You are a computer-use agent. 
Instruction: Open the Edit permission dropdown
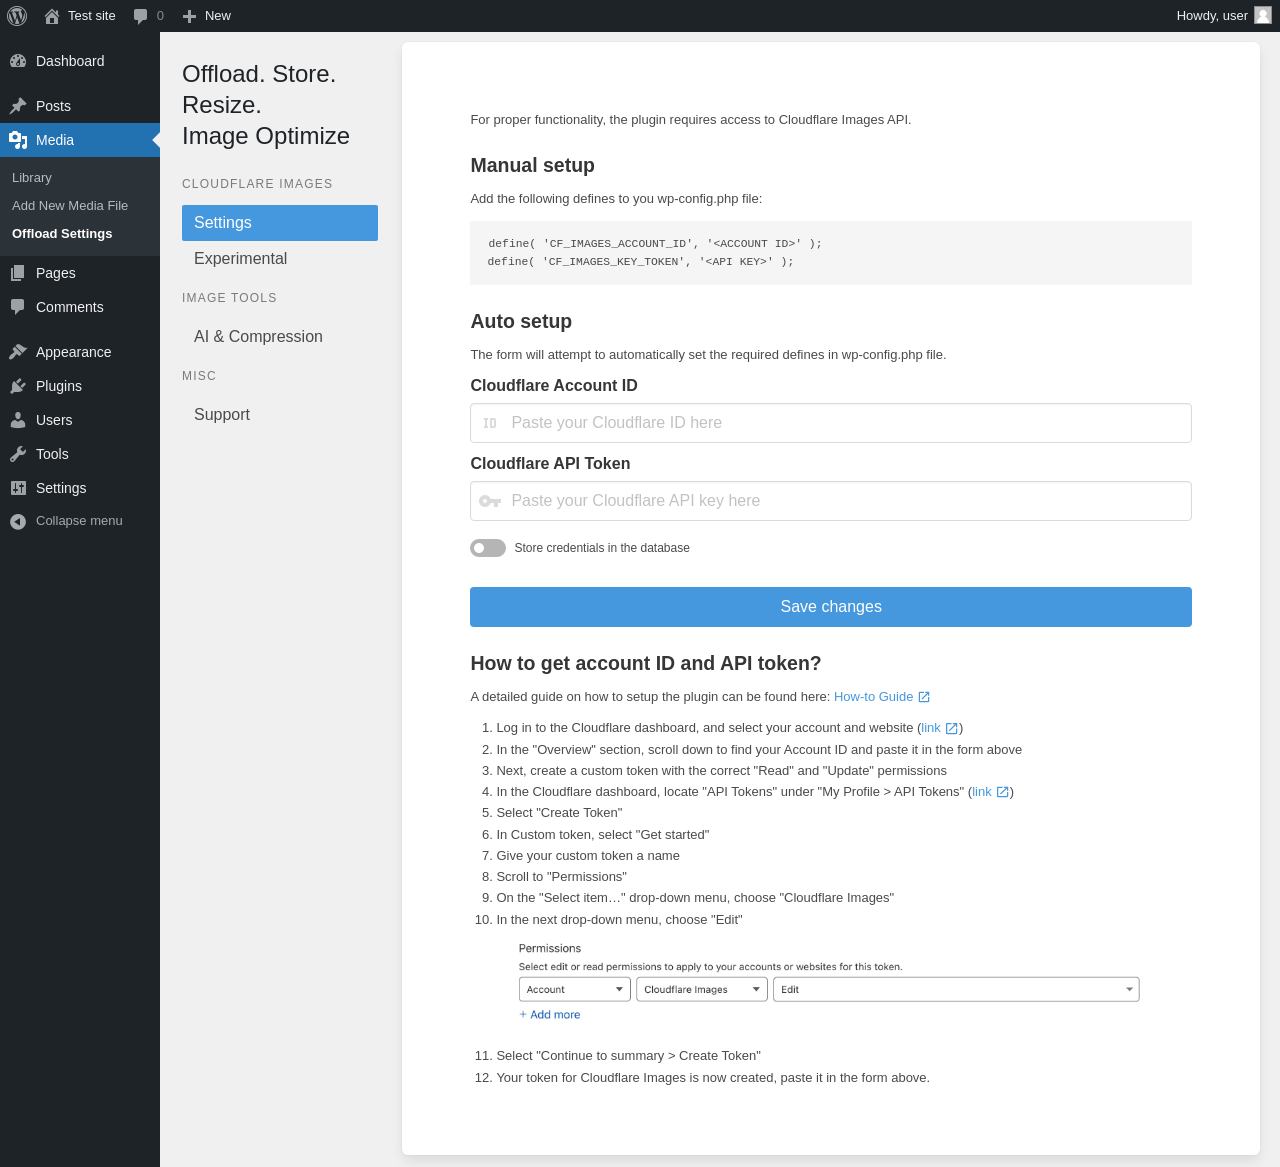click(955, 990)
